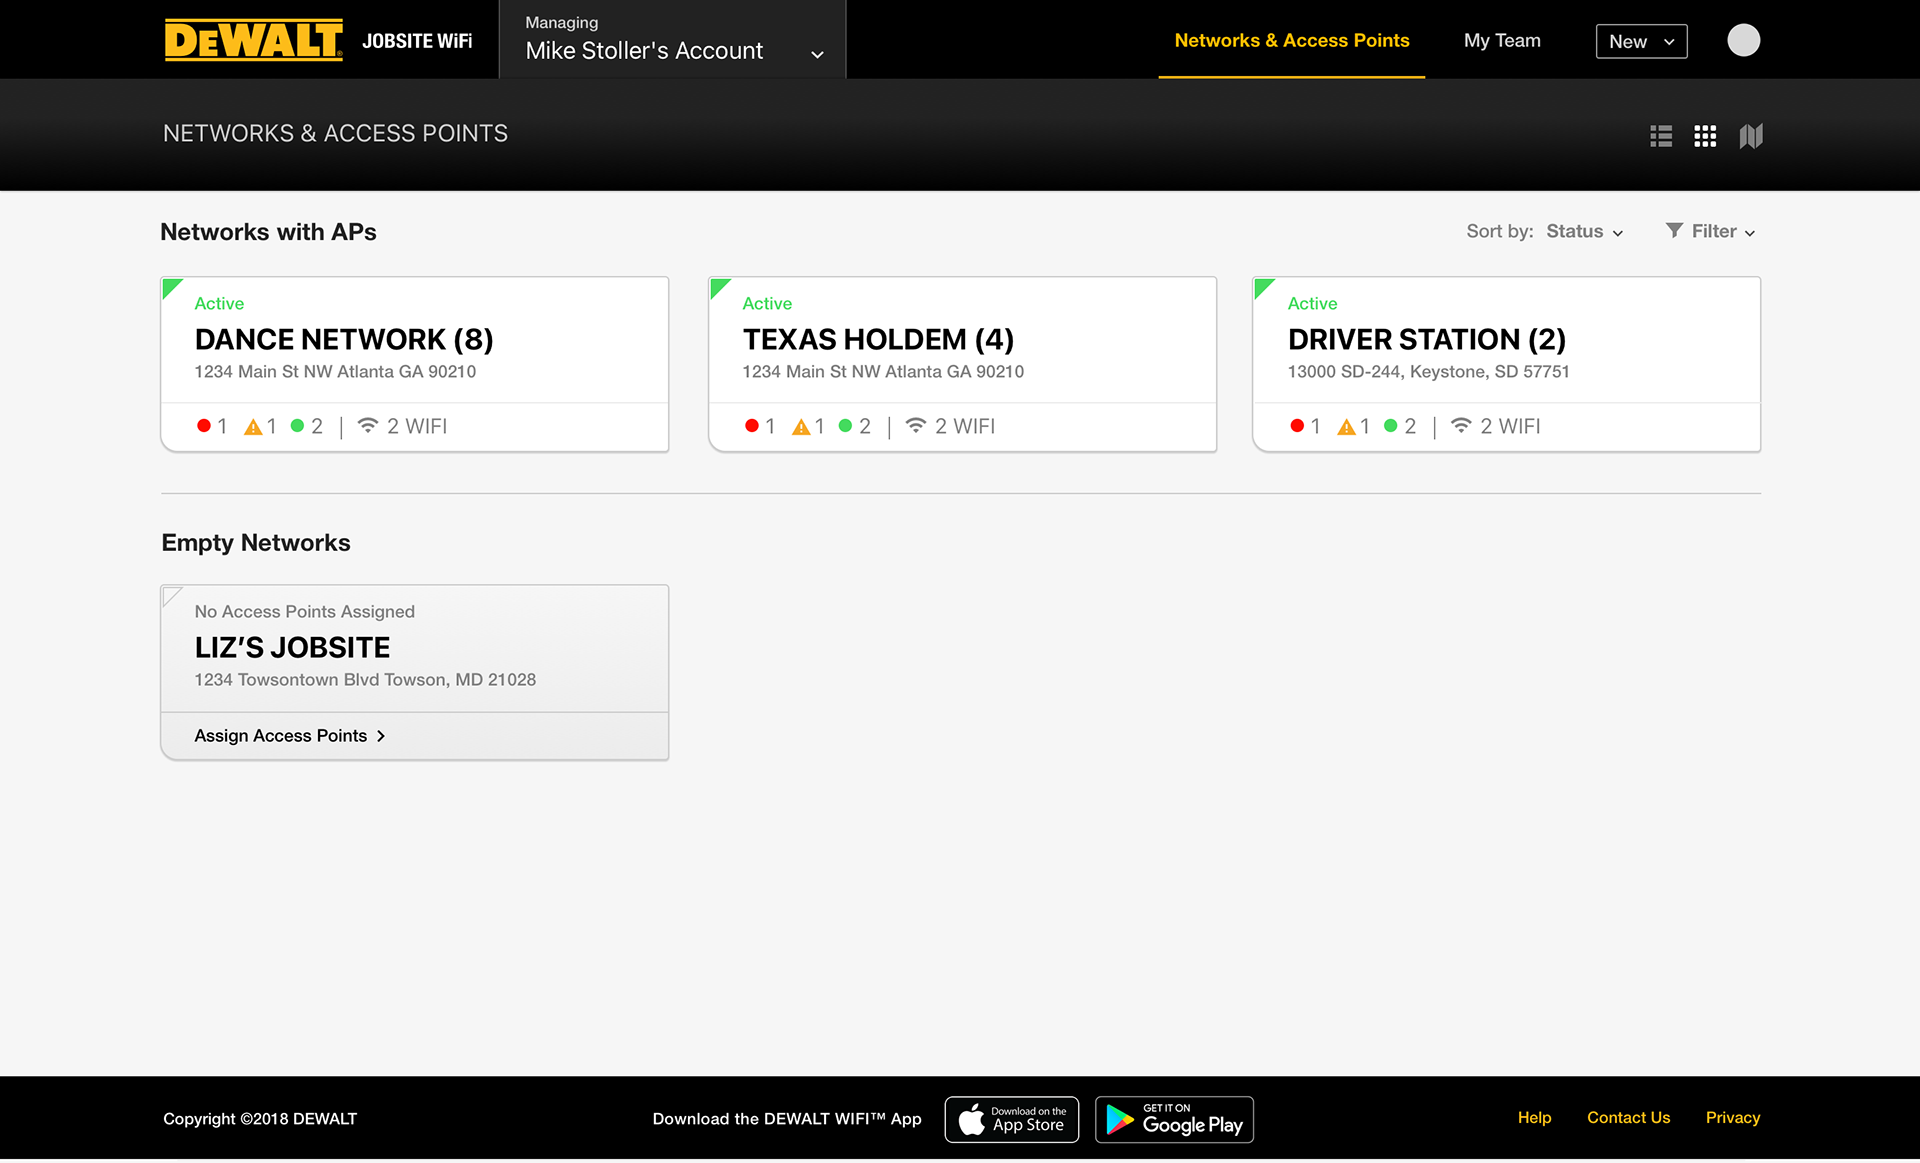This screenshot has height=1163, width=1920.
Task: Switch to list view icon
Action: 1661,136
